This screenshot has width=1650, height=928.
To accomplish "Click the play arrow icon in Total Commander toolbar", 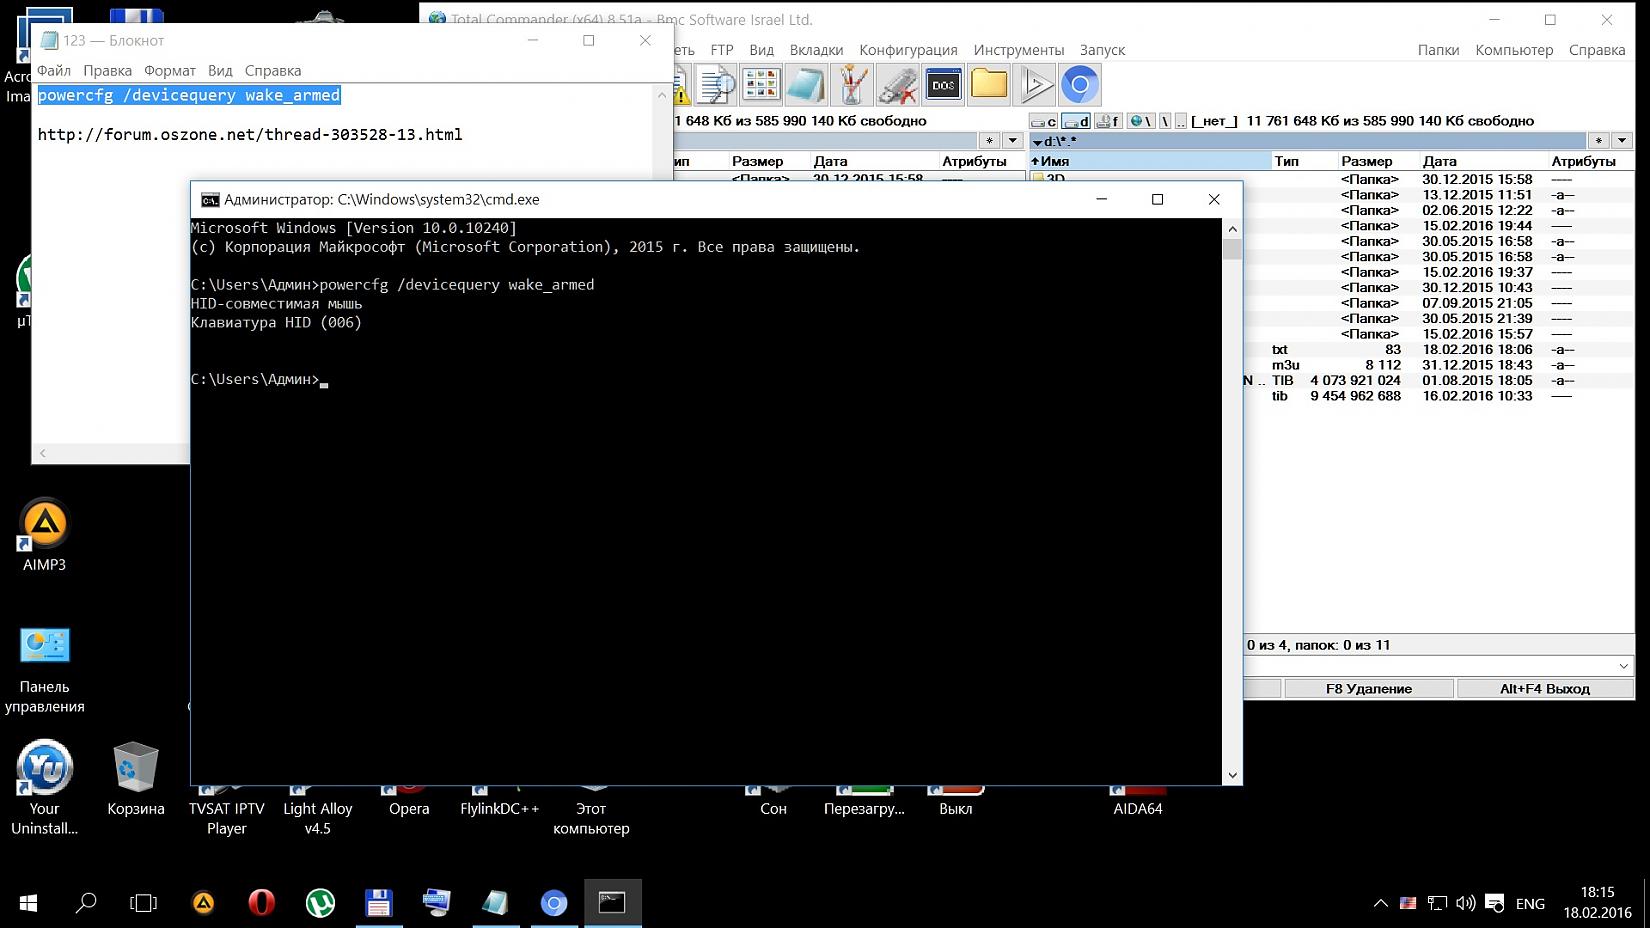I will point(1035,86).
